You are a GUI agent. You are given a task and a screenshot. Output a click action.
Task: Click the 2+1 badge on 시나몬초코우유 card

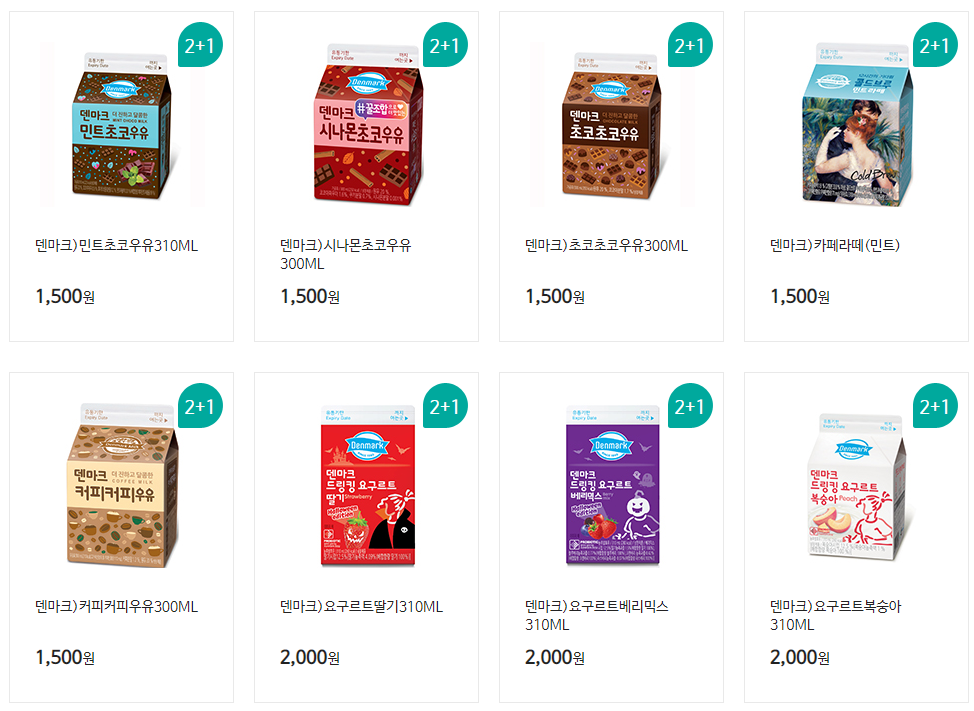(445, 45)
